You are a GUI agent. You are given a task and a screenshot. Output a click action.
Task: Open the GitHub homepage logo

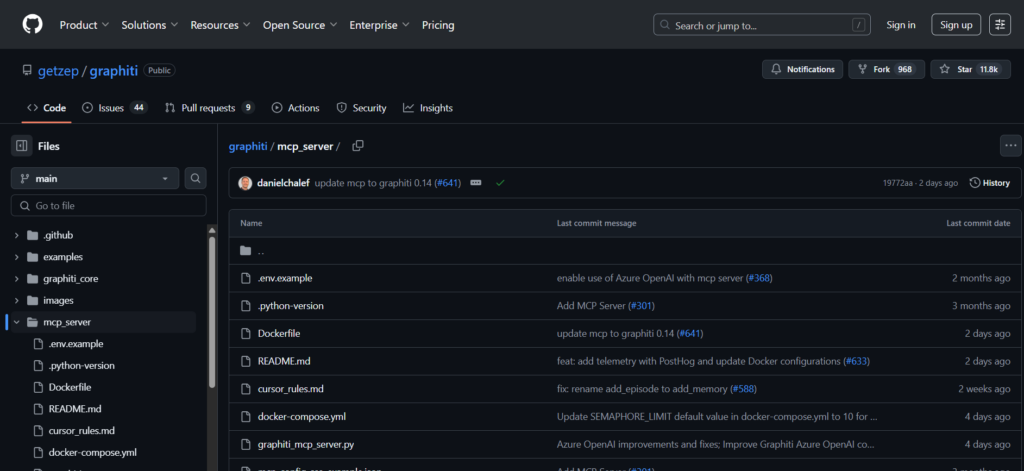point(32,25)
